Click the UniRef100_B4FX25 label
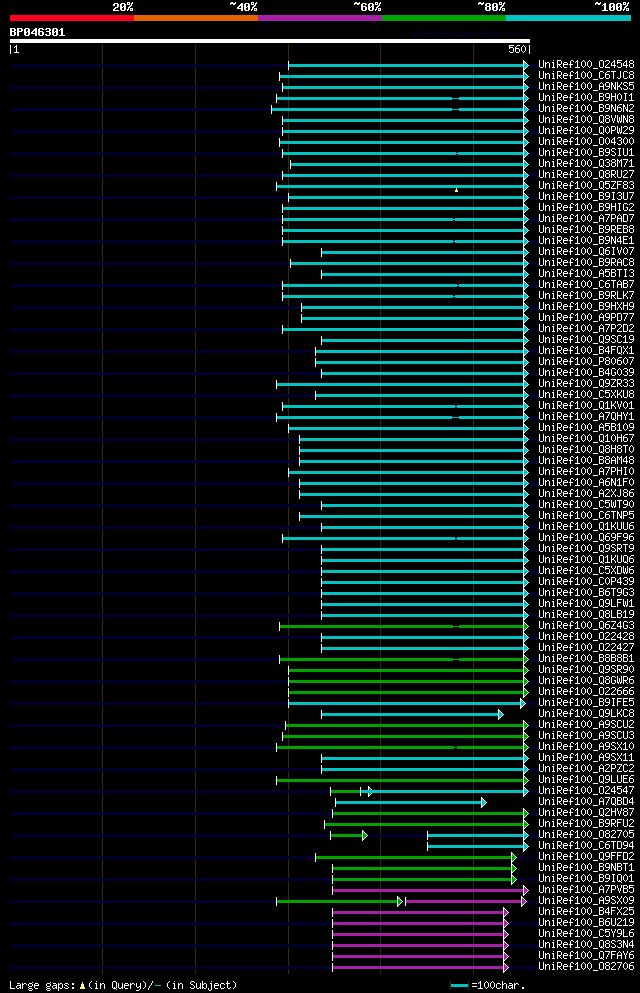The image size is (640, 993). click(586, 911)
